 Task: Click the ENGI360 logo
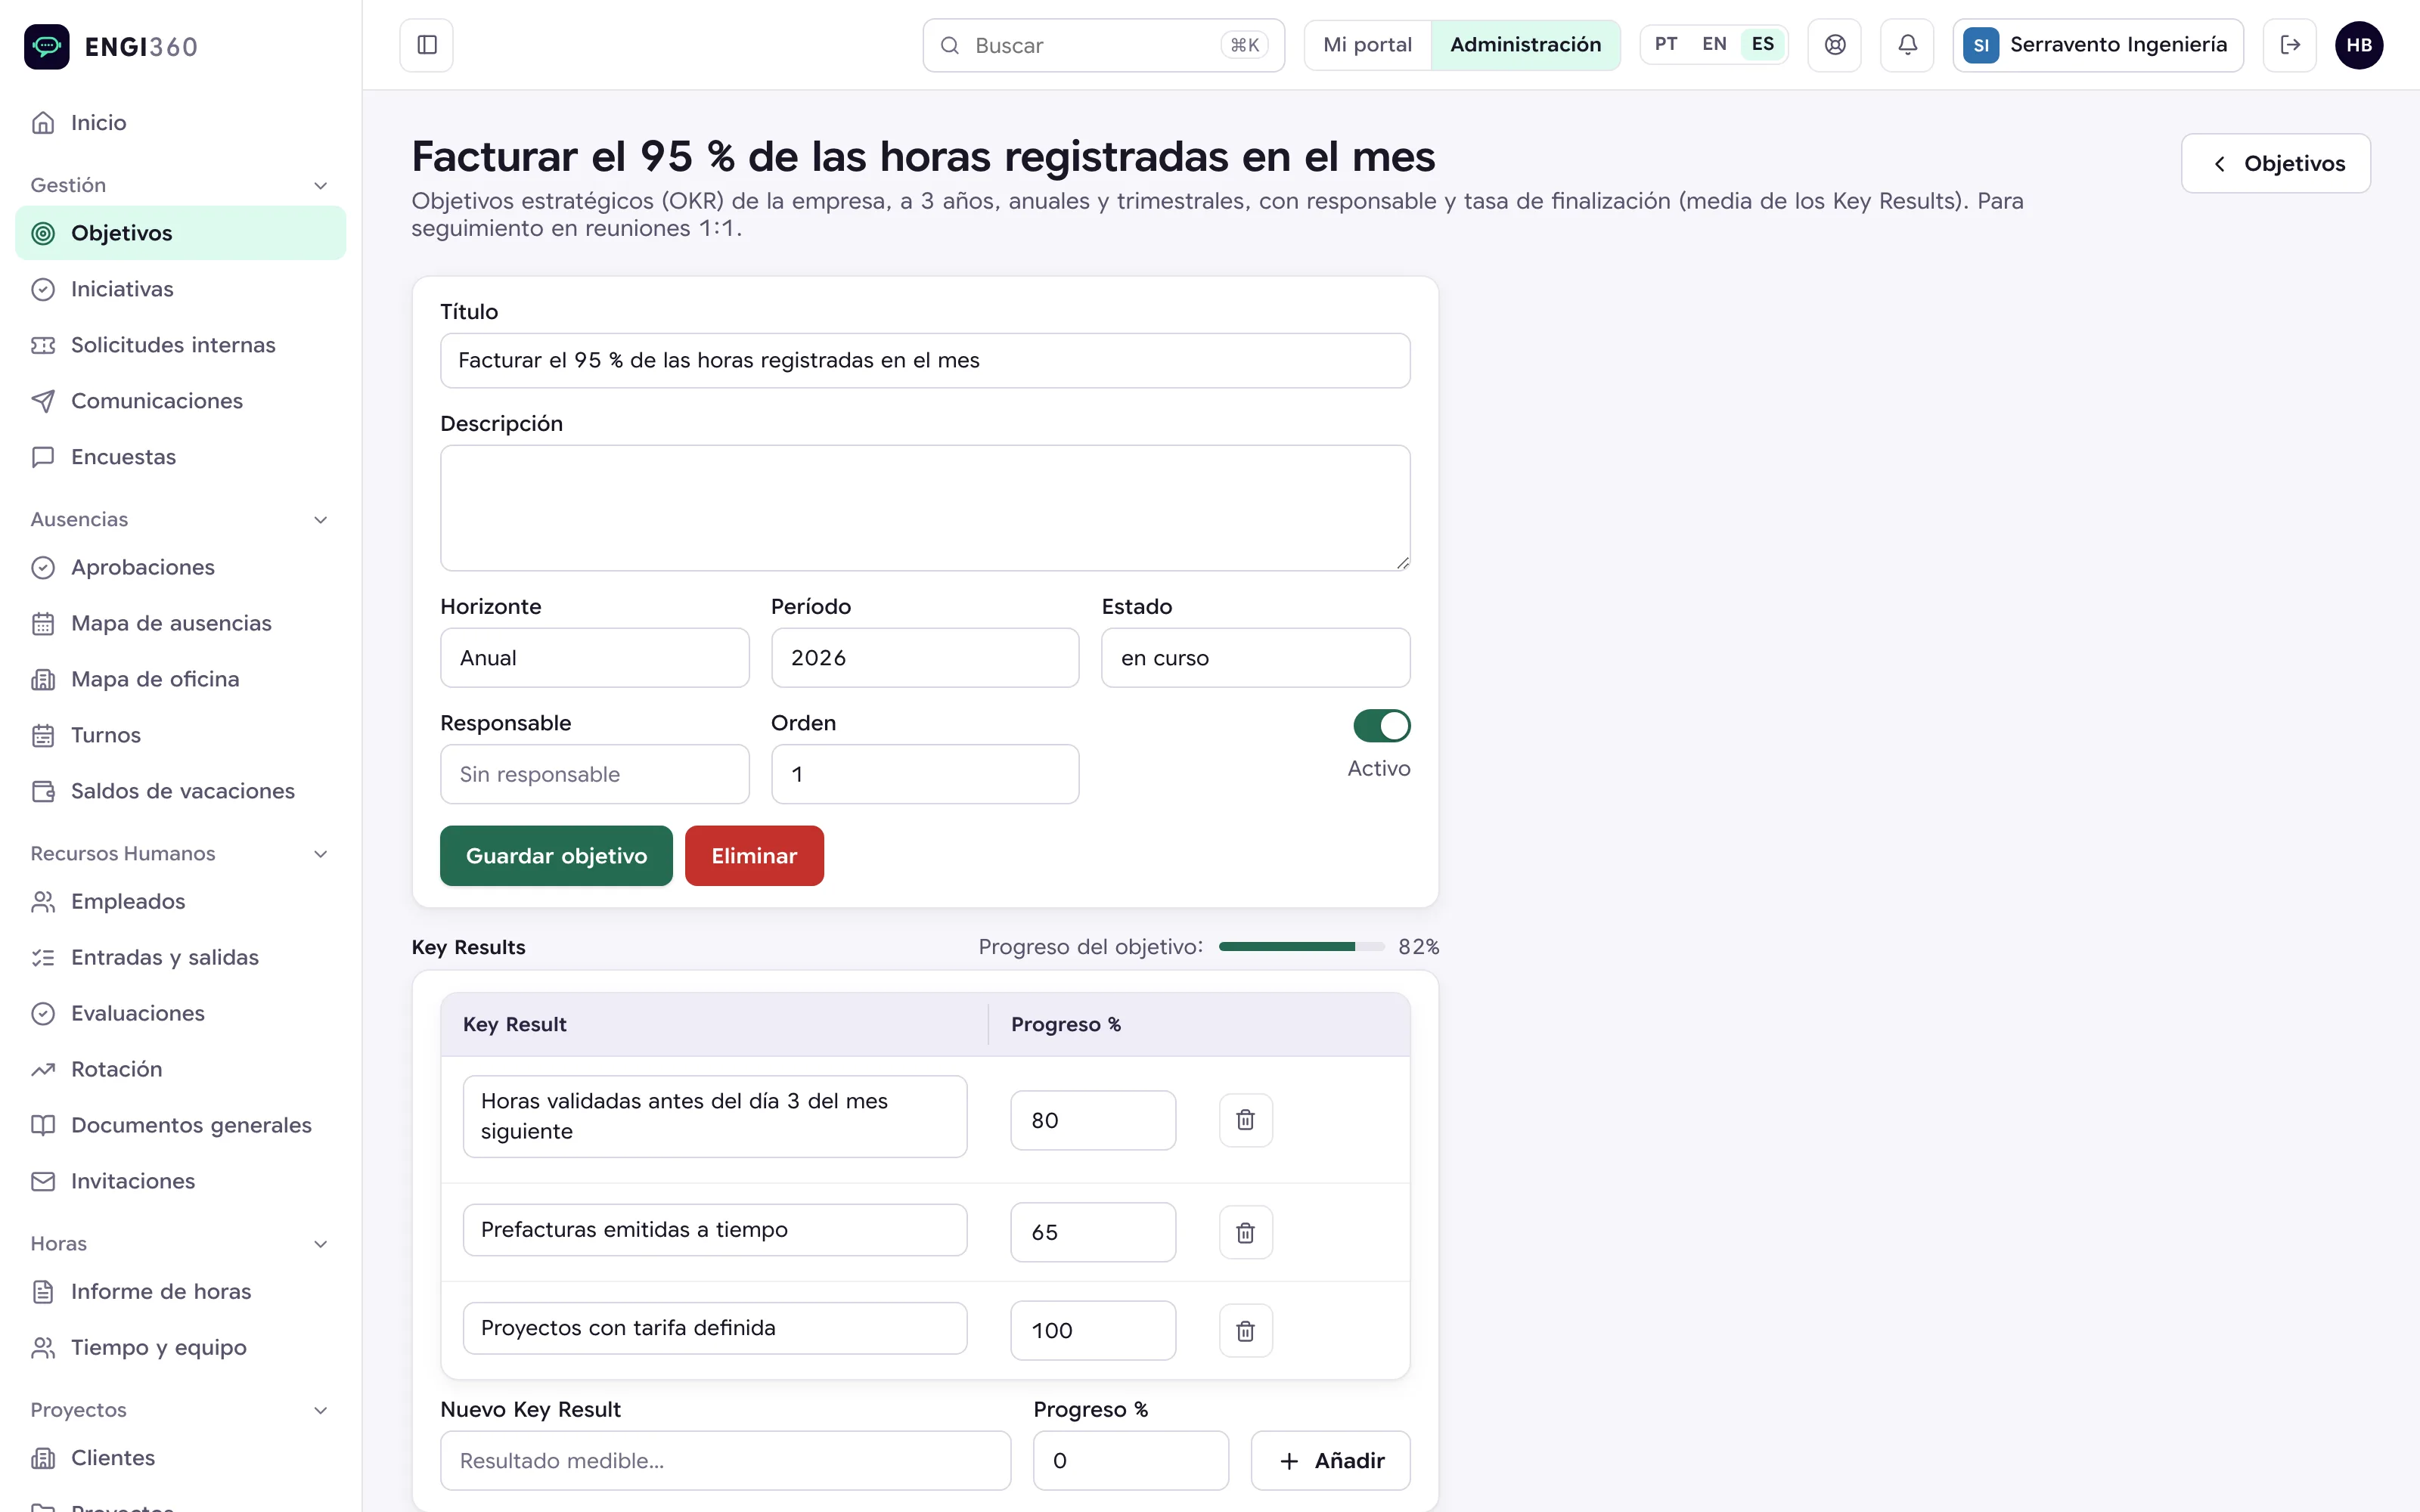(111, 46)
